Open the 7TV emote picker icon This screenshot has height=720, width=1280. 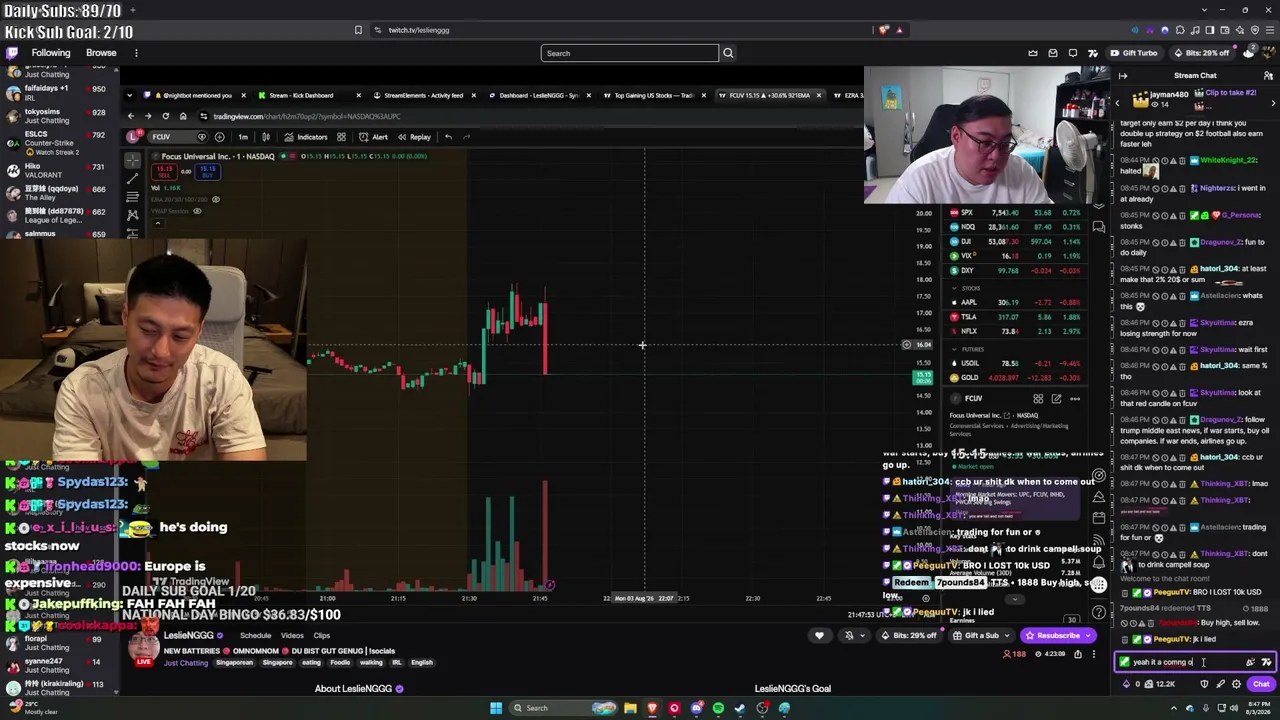point(1266,662)
